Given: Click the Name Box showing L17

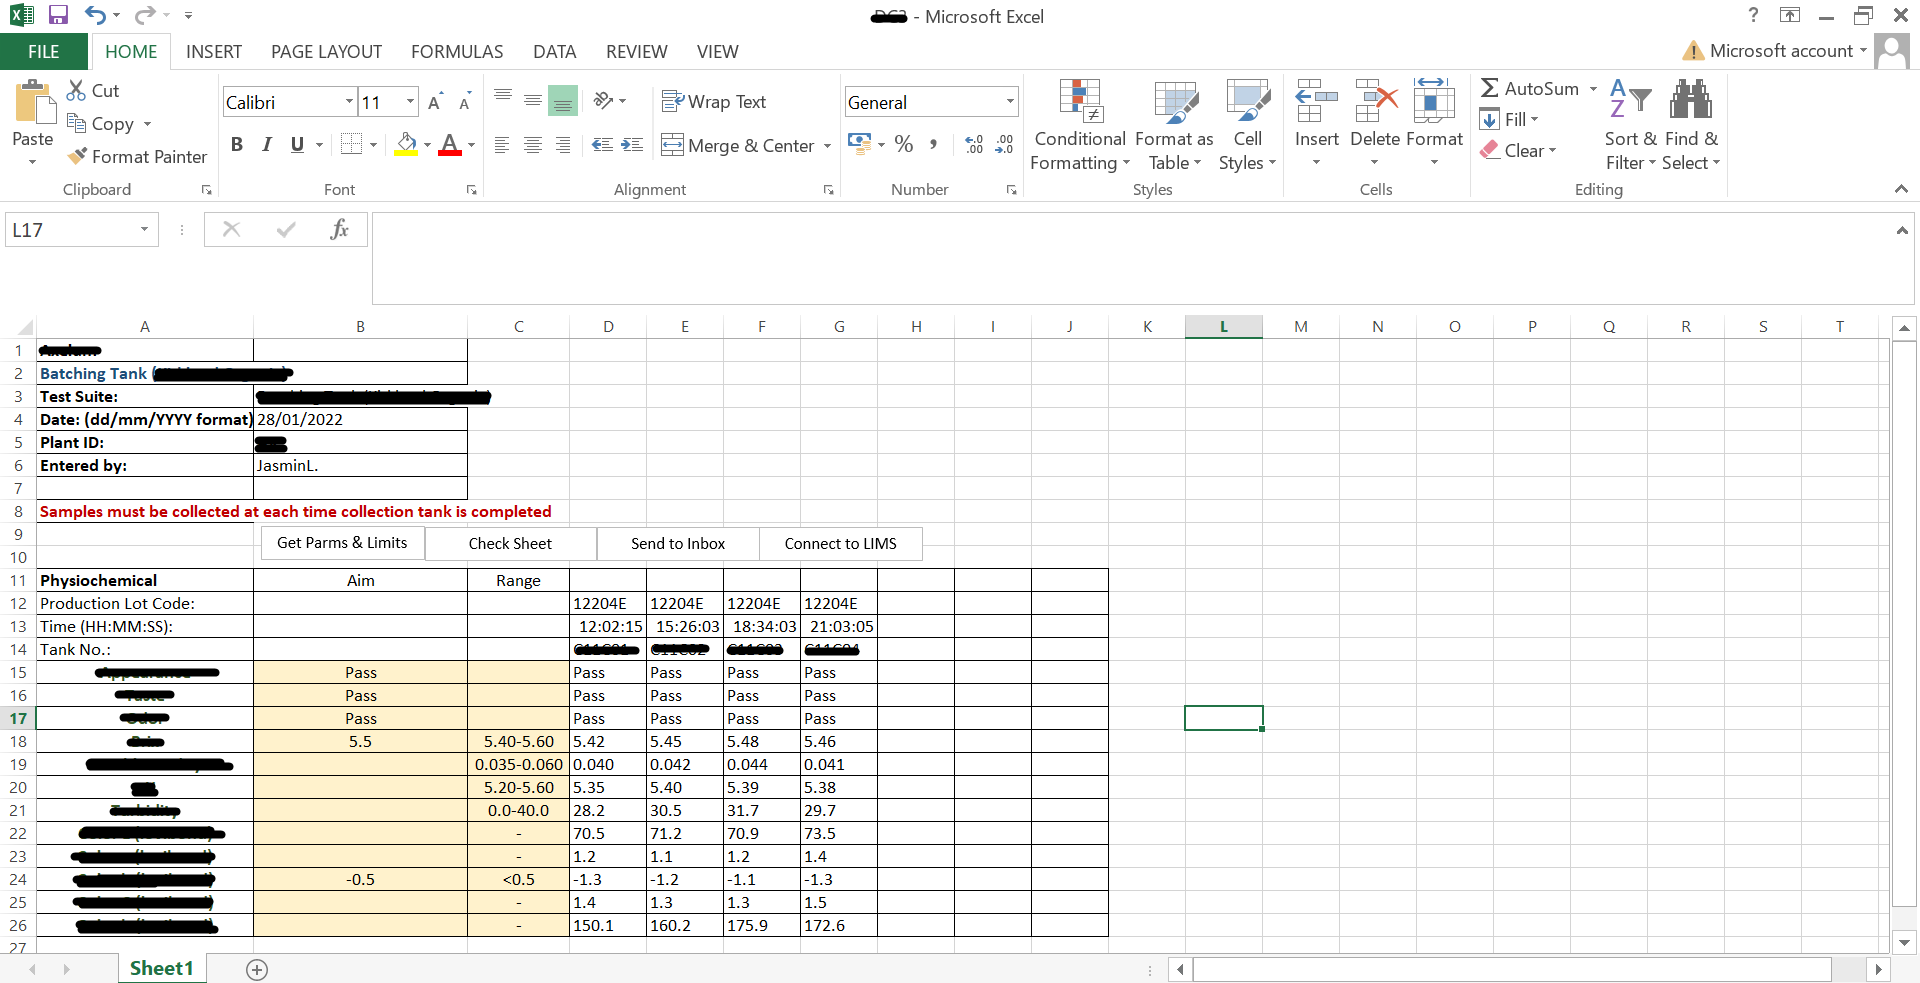Looking at the screenshot, I should point(72,230).
